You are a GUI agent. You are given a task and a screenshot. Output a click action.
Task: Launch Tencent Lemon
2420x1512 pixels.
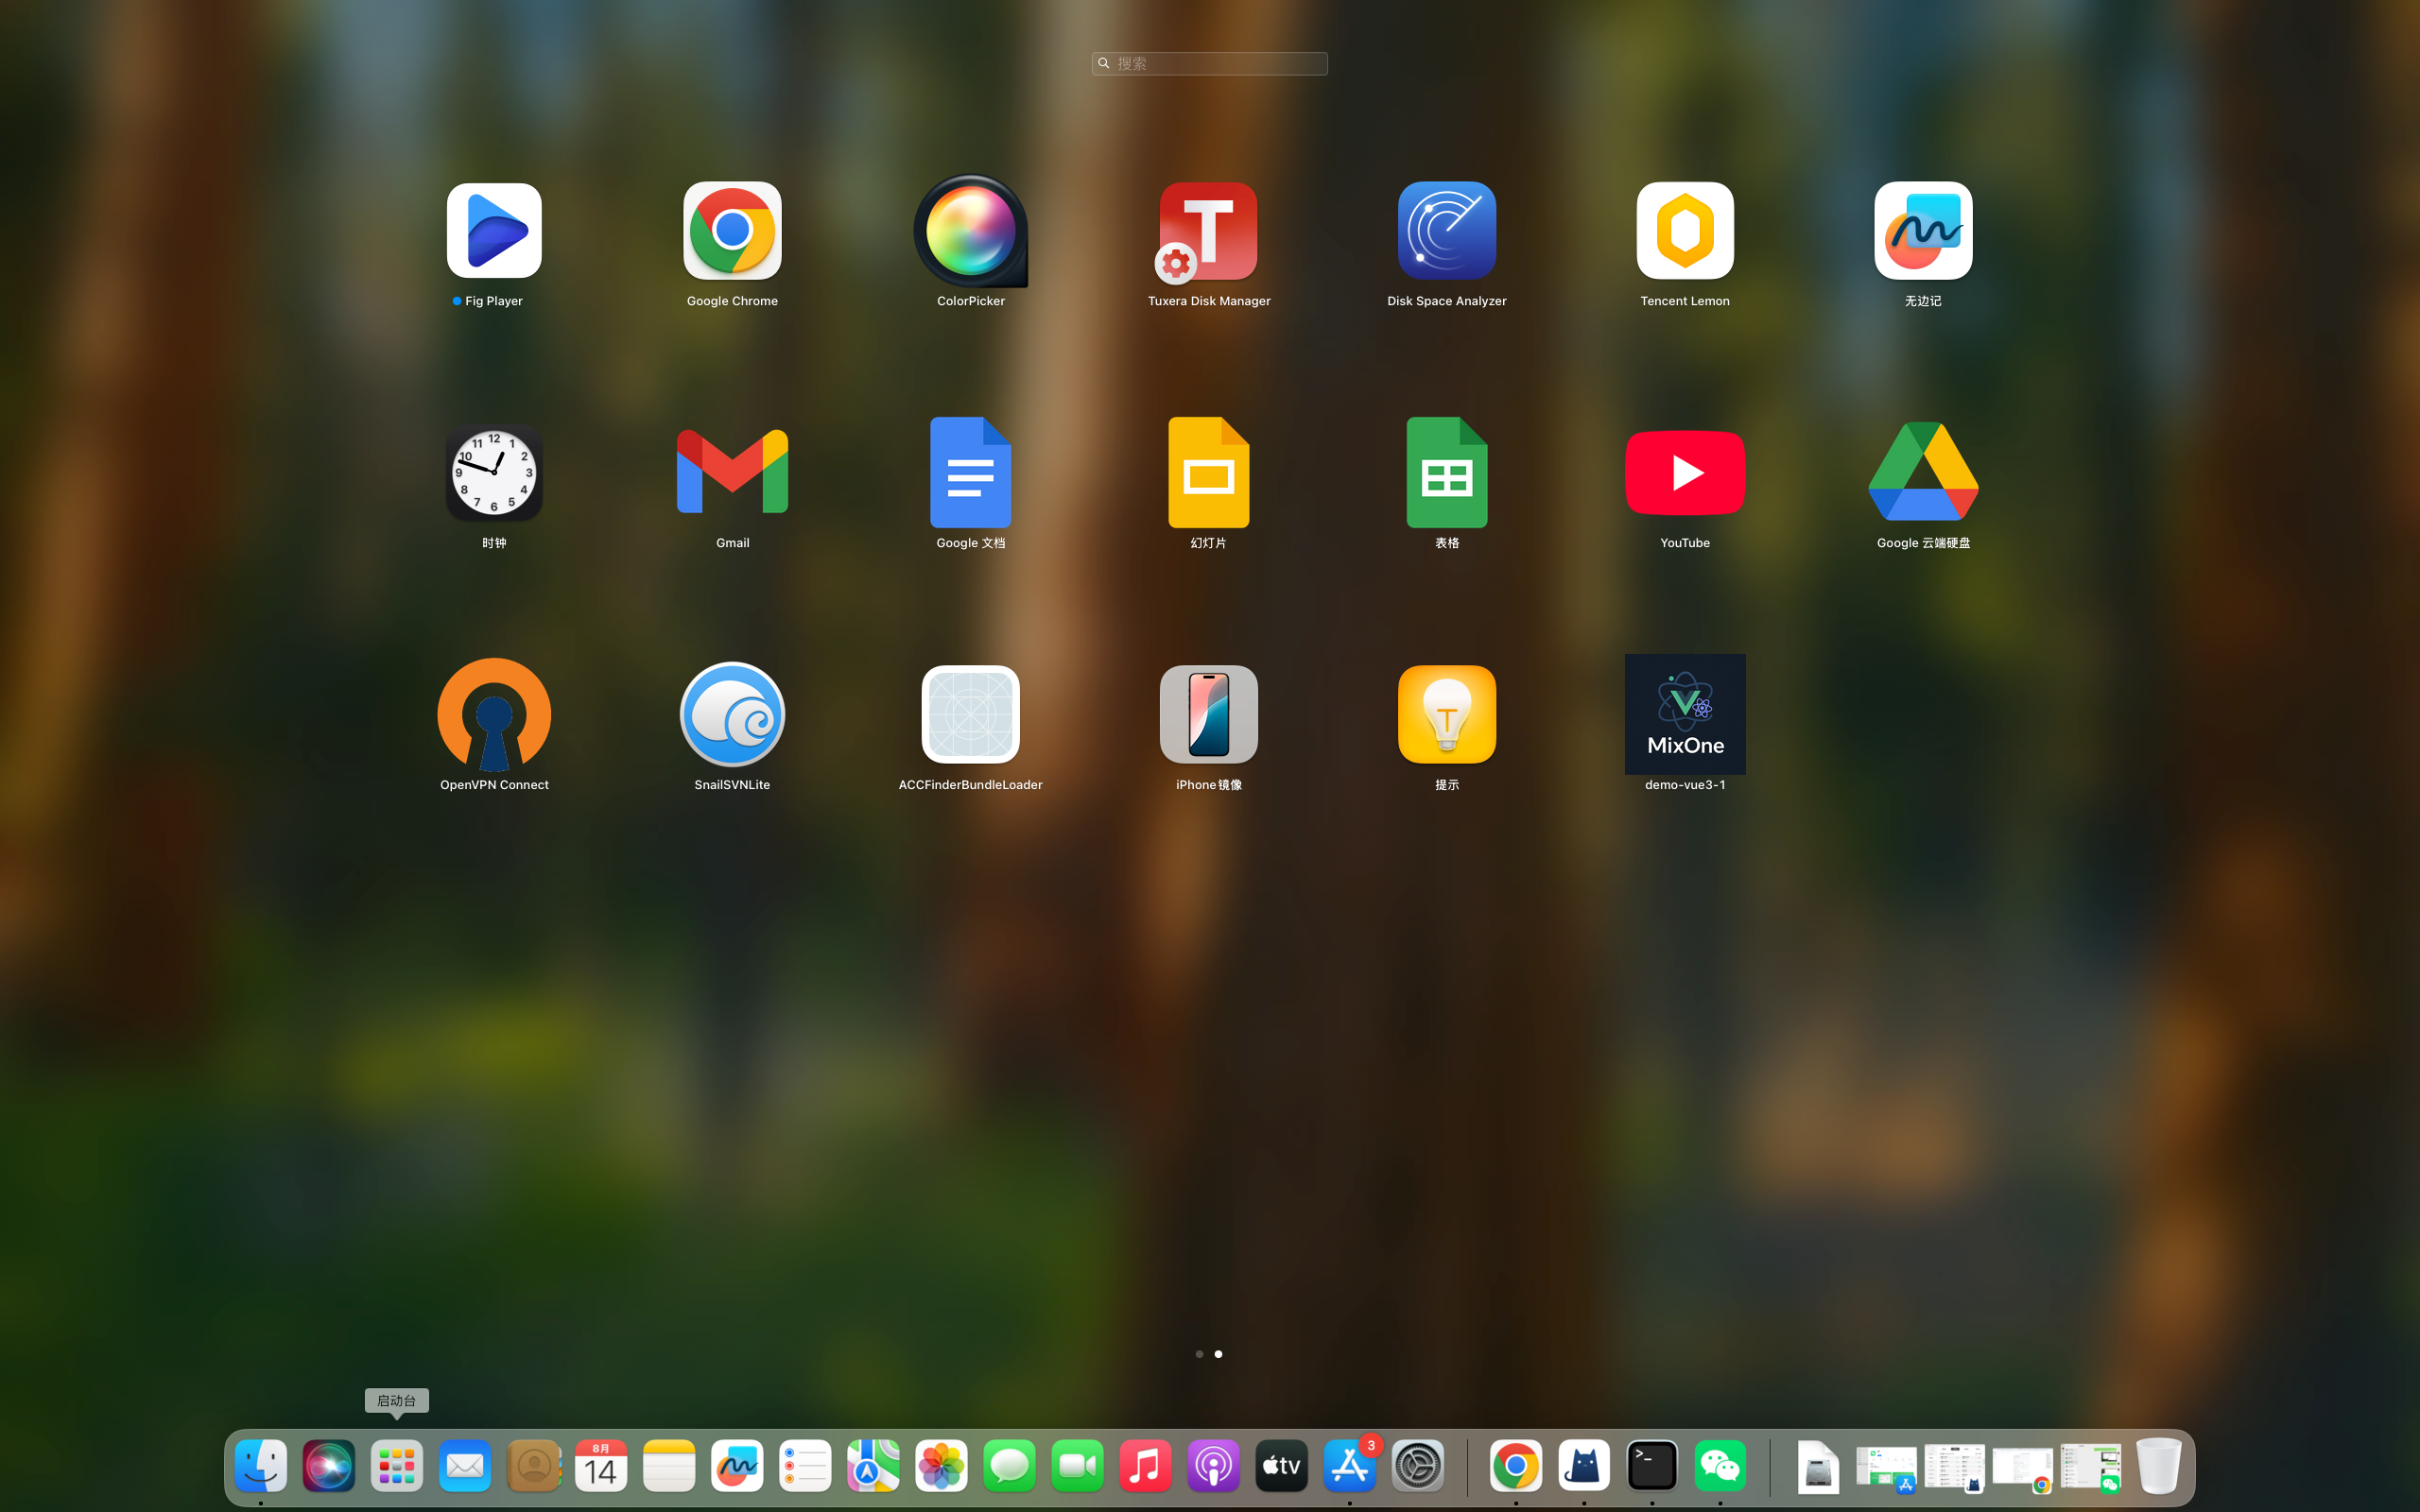click(x=1685, y=231)
